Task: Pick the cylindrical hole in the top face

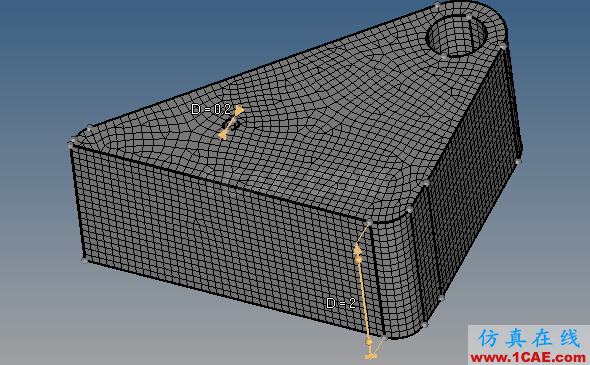Action: (x=456, y=36)
